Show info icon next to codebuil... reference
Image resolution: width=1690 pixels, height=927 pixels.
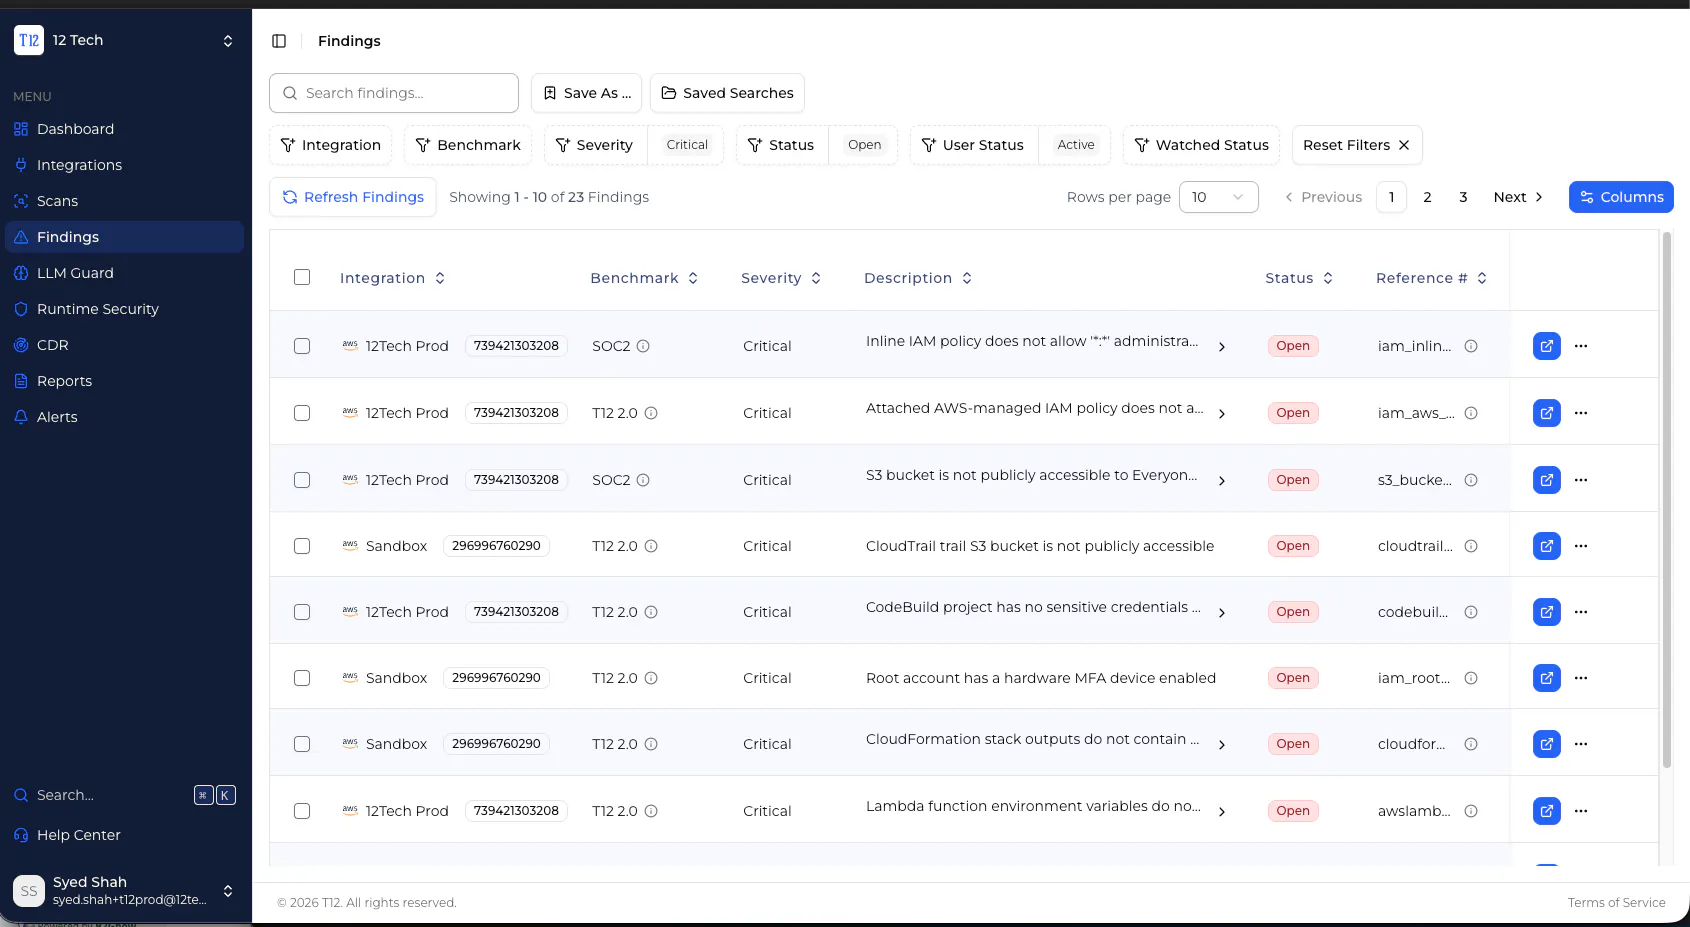(x=1471, y=612)
